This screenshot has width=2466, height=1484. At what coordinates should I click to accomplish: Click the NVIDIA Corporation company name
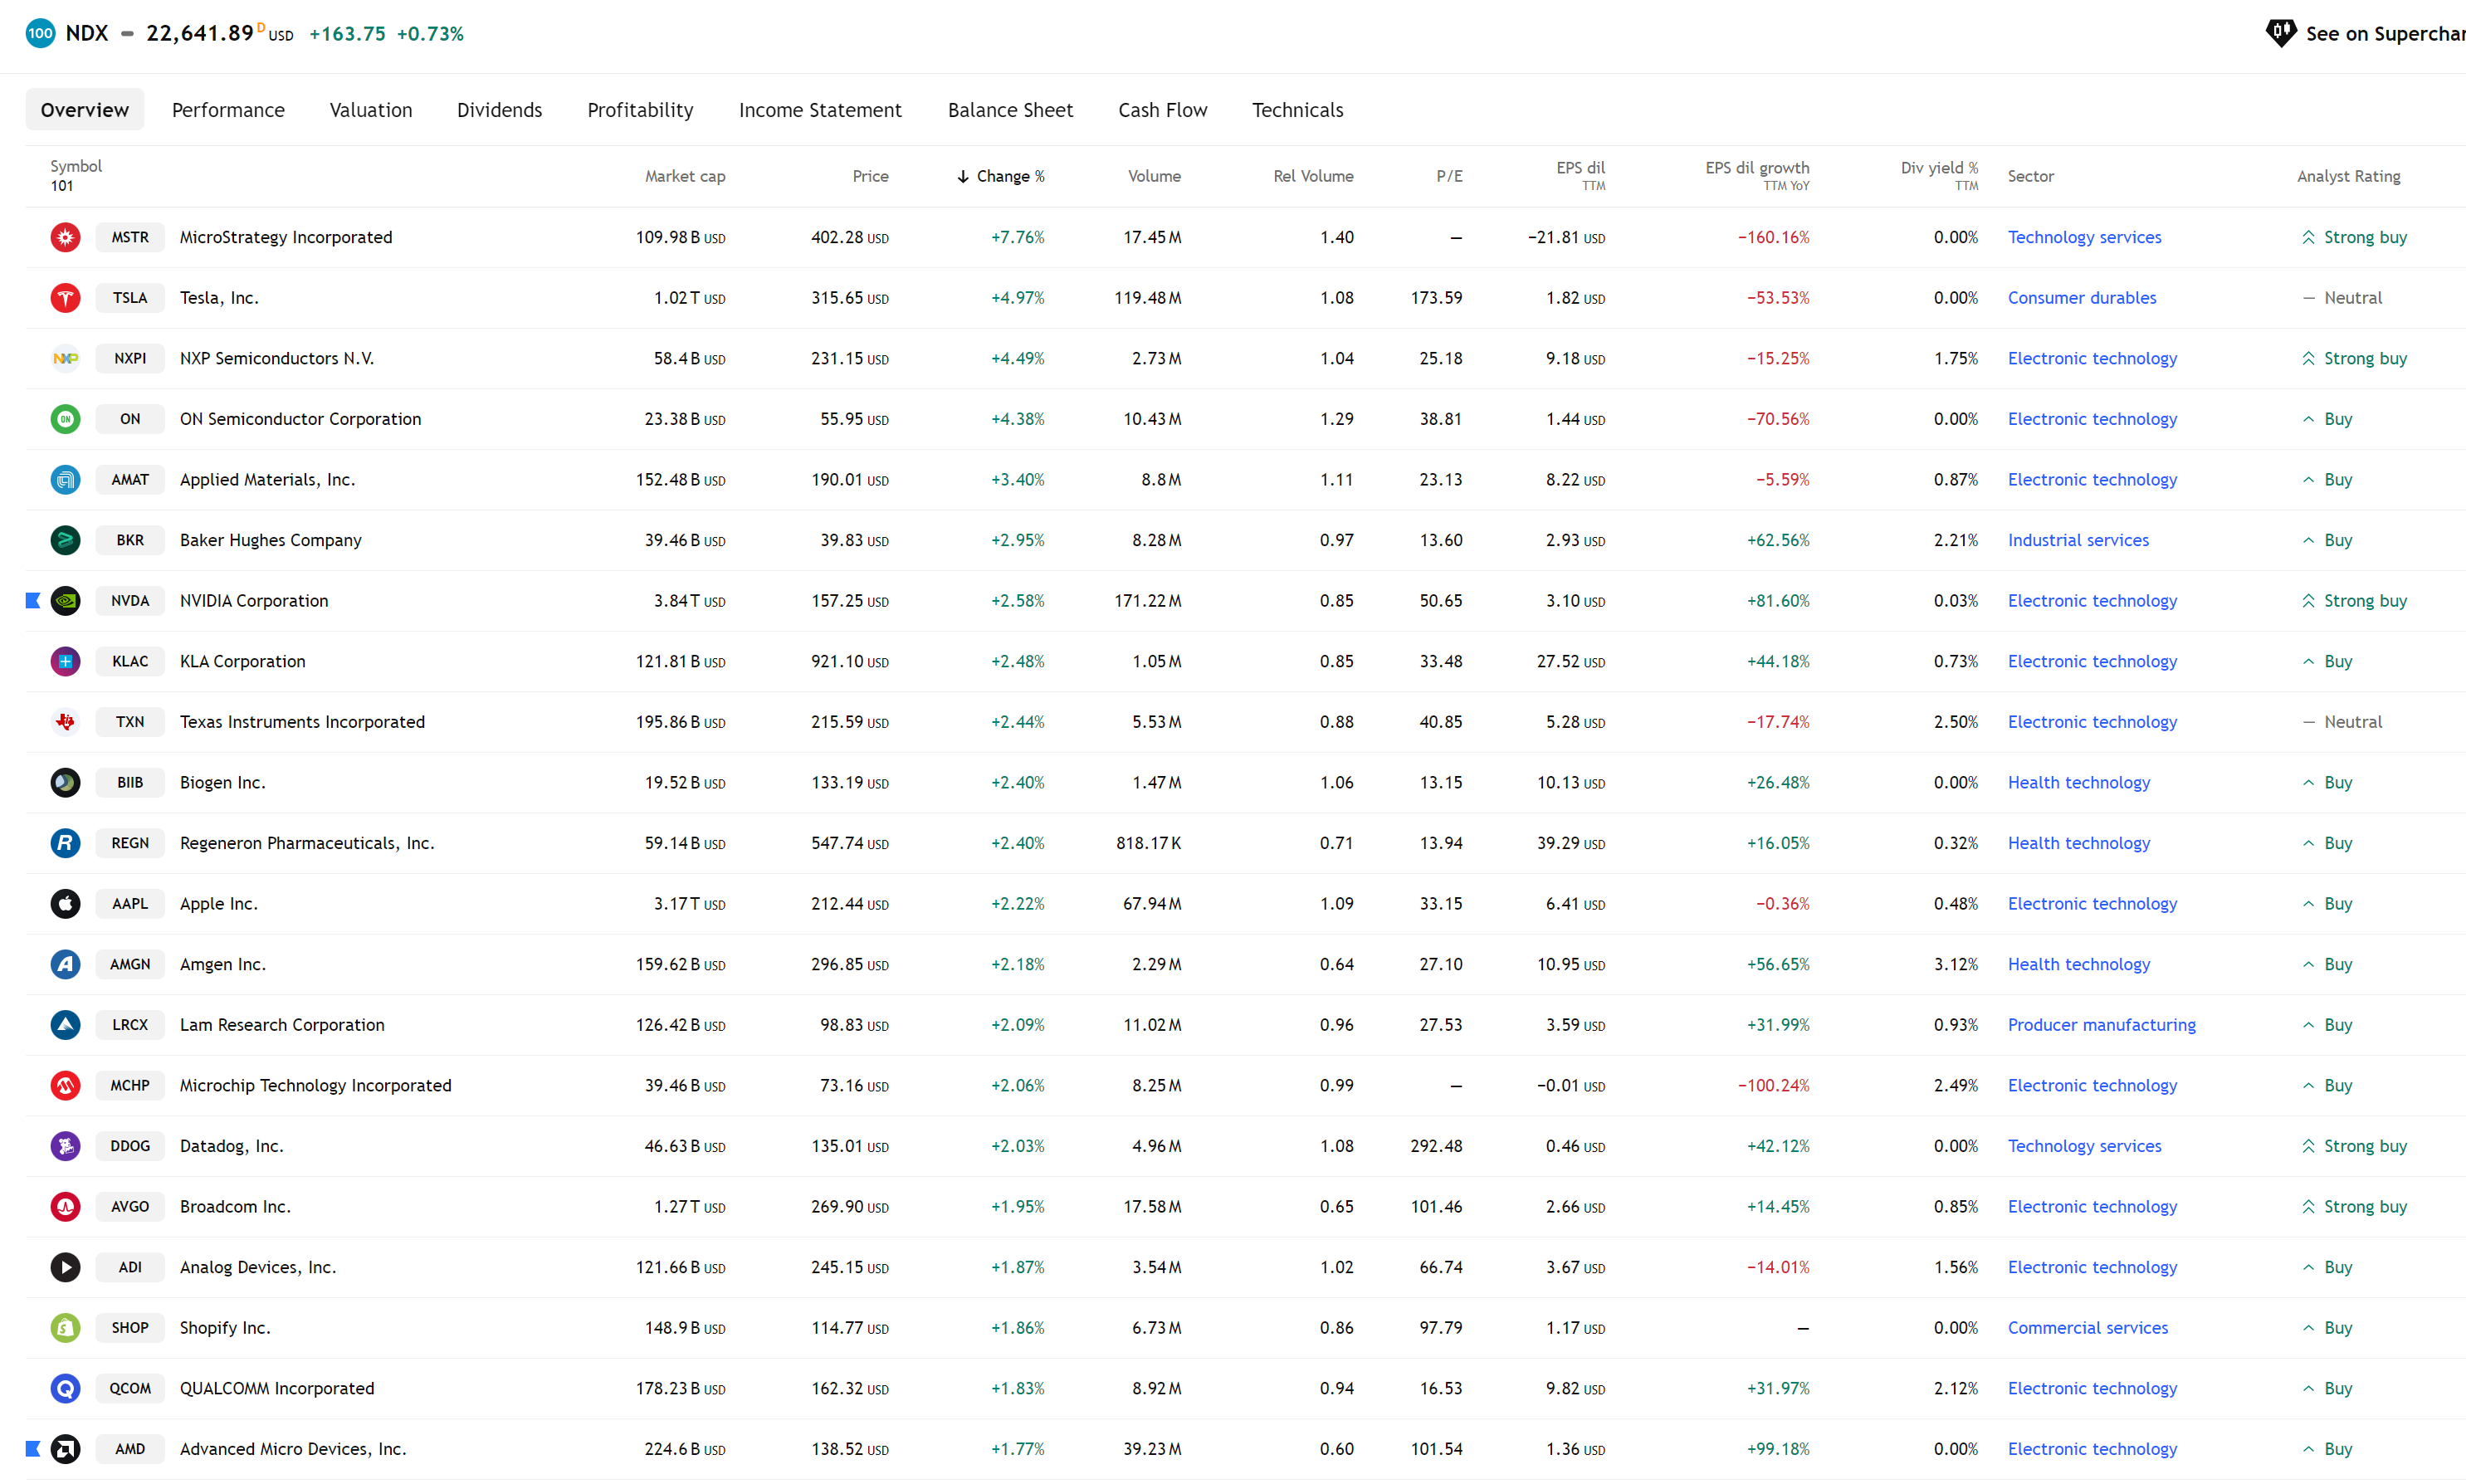[254, 601]
